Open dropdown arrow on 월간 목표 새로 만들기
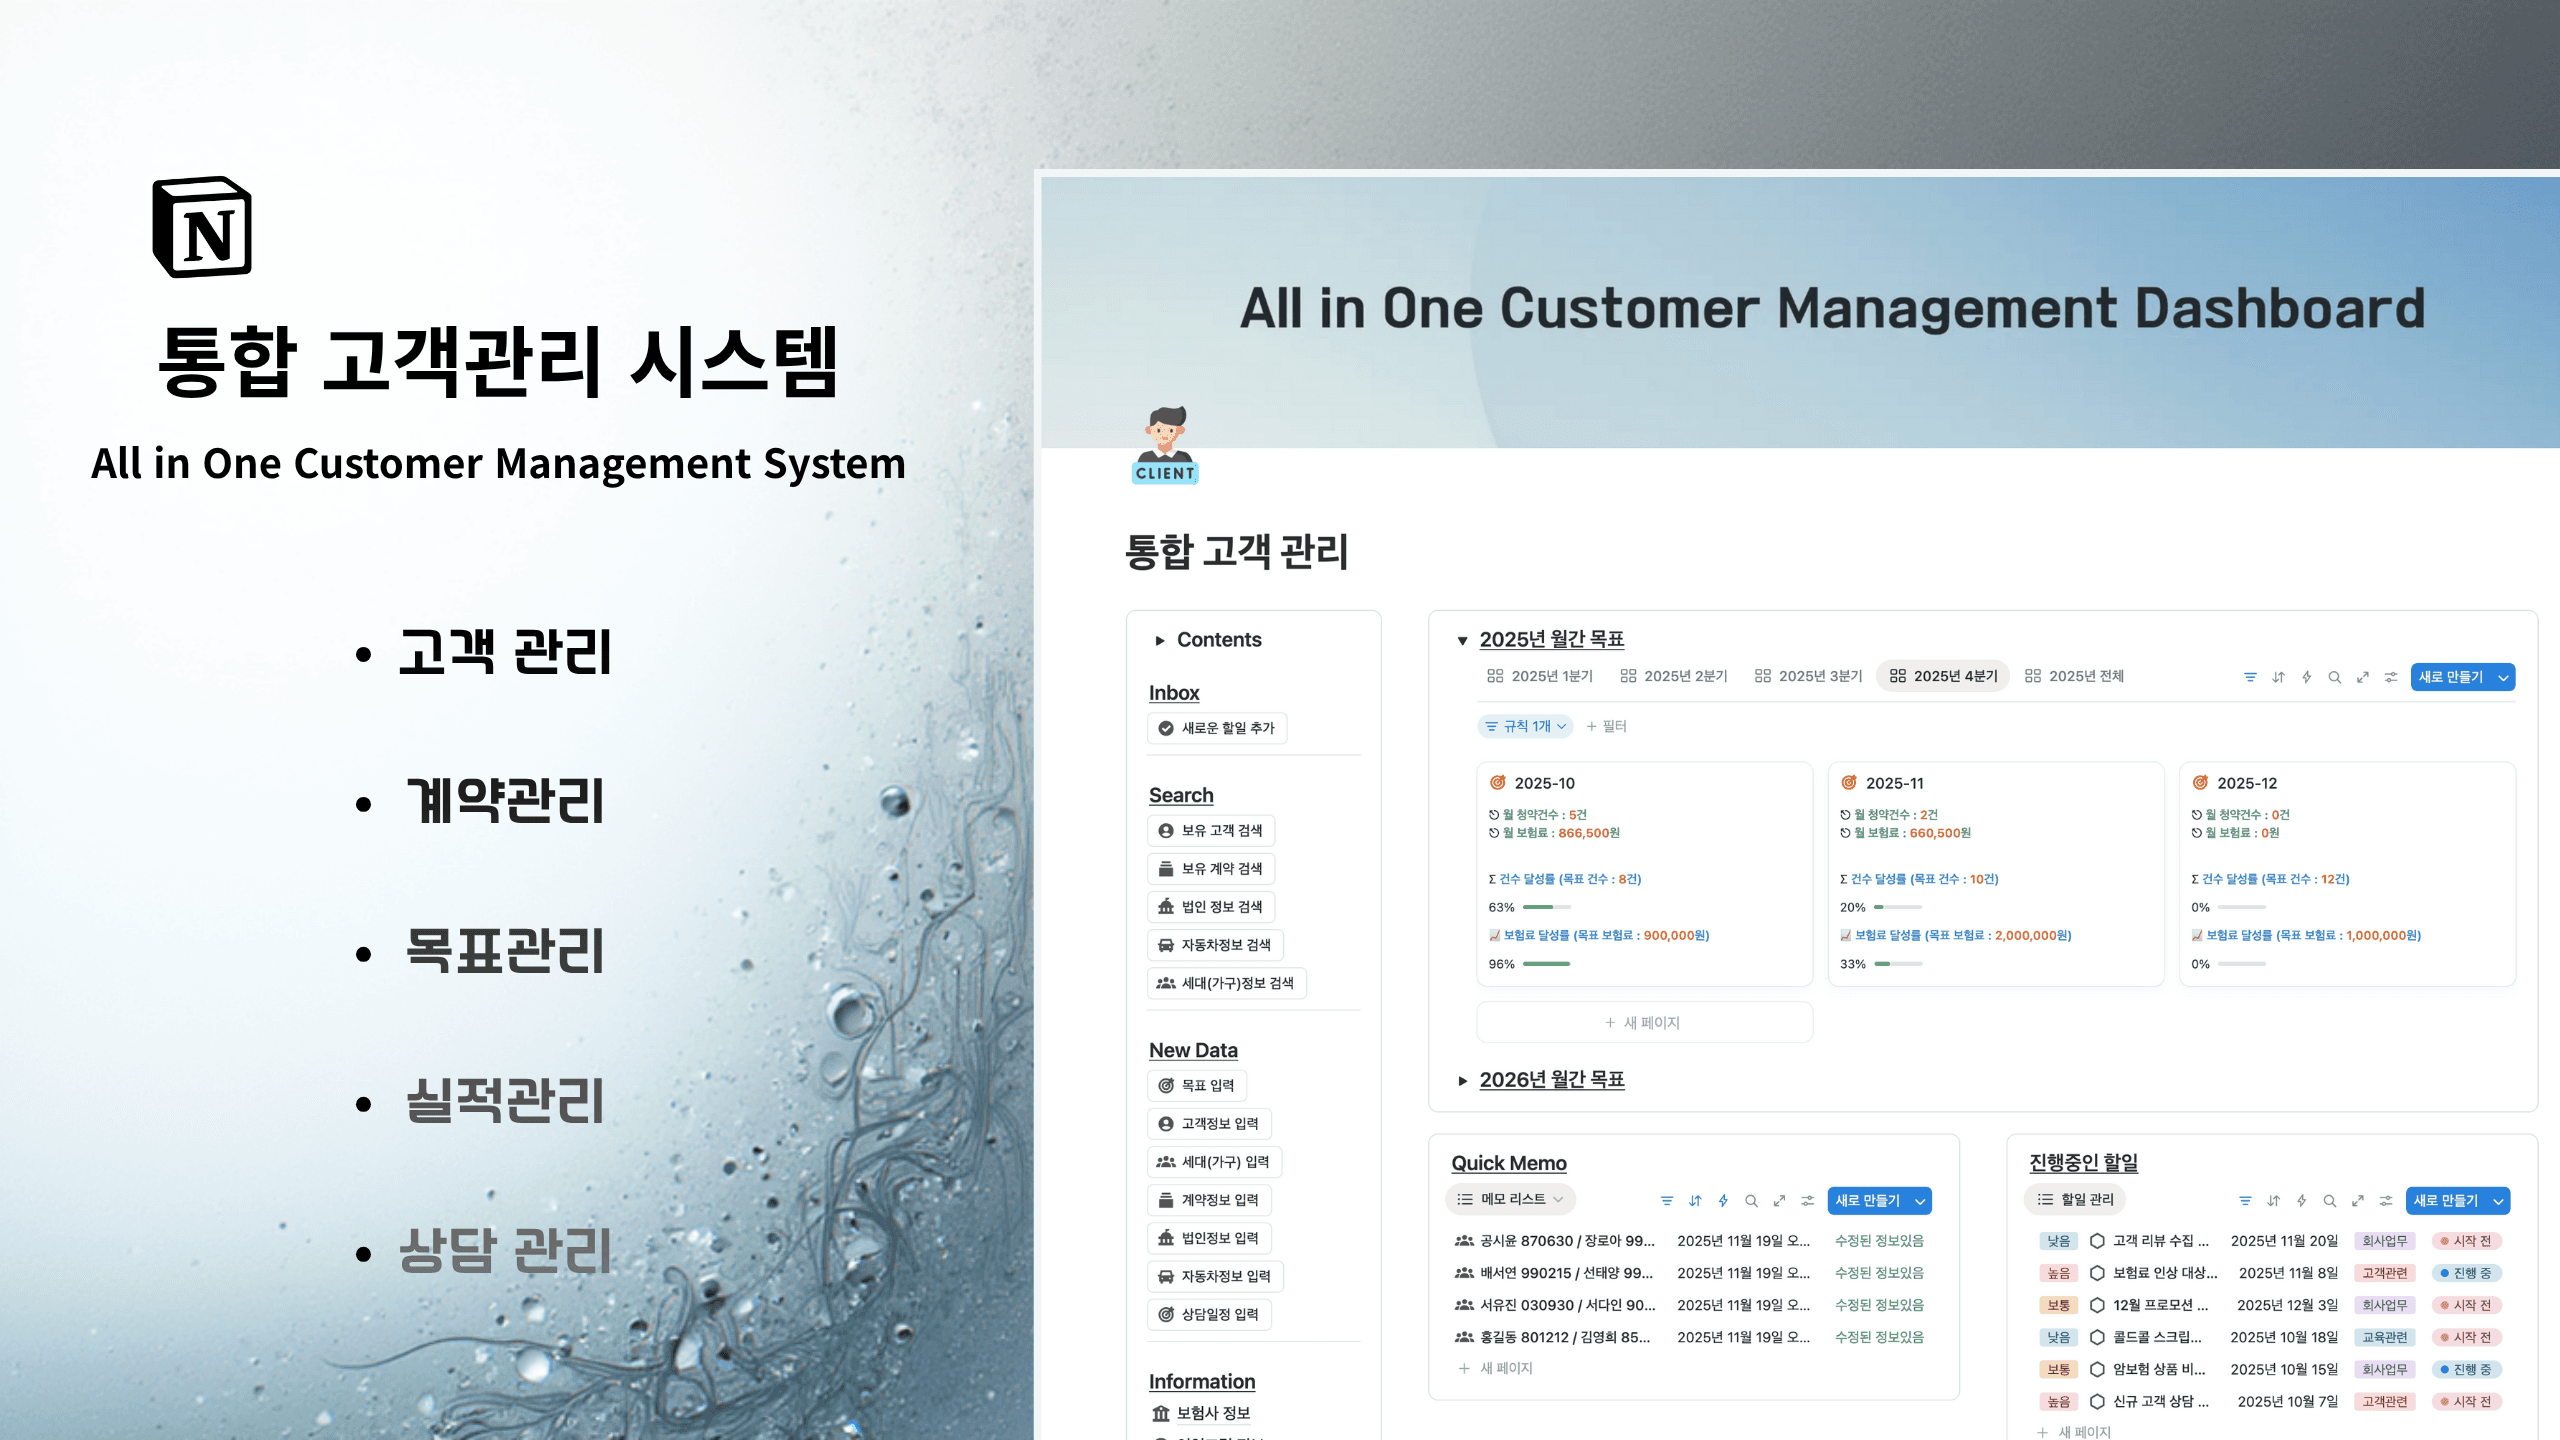The image size is (2560, 1440). (x=2503, y=677)
